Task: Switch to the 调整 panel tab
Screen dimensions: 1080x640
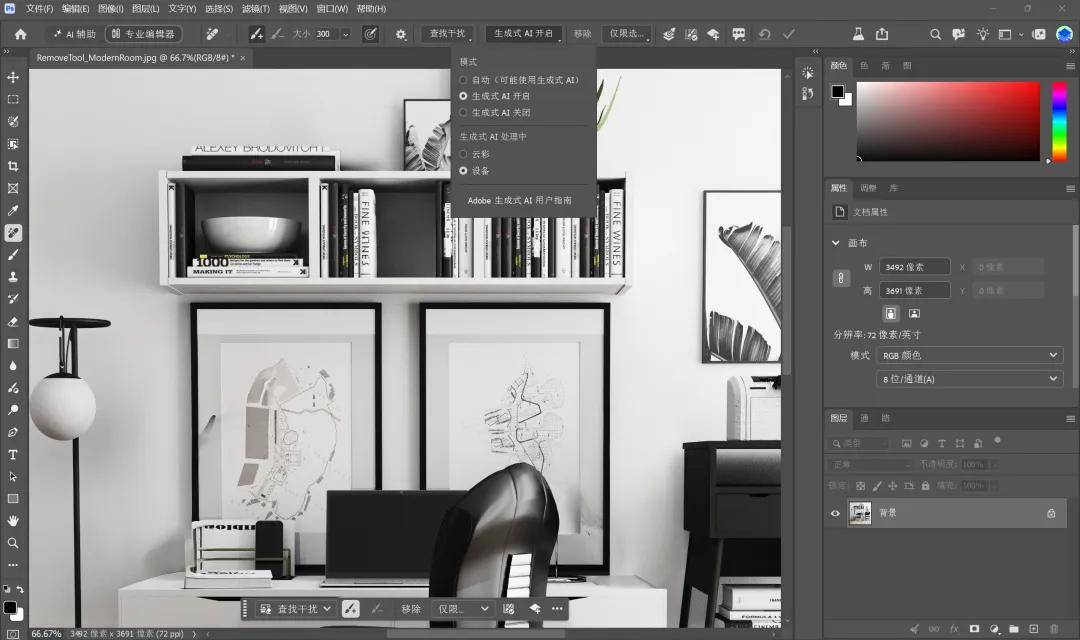Action: 868,188
